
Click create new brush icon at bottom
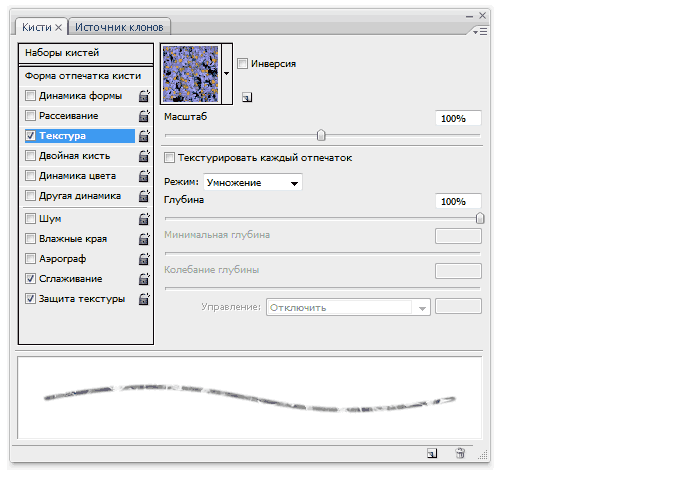(431, 453)
